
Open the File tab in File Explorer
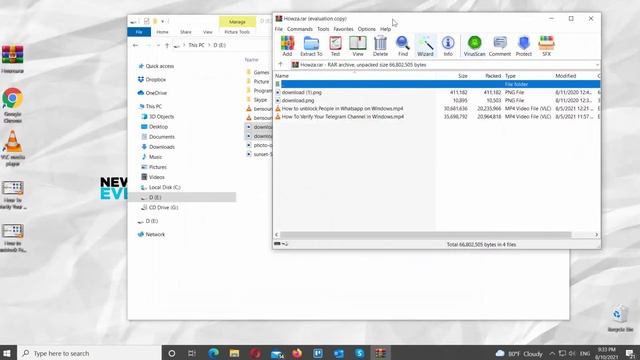(139, 32)
